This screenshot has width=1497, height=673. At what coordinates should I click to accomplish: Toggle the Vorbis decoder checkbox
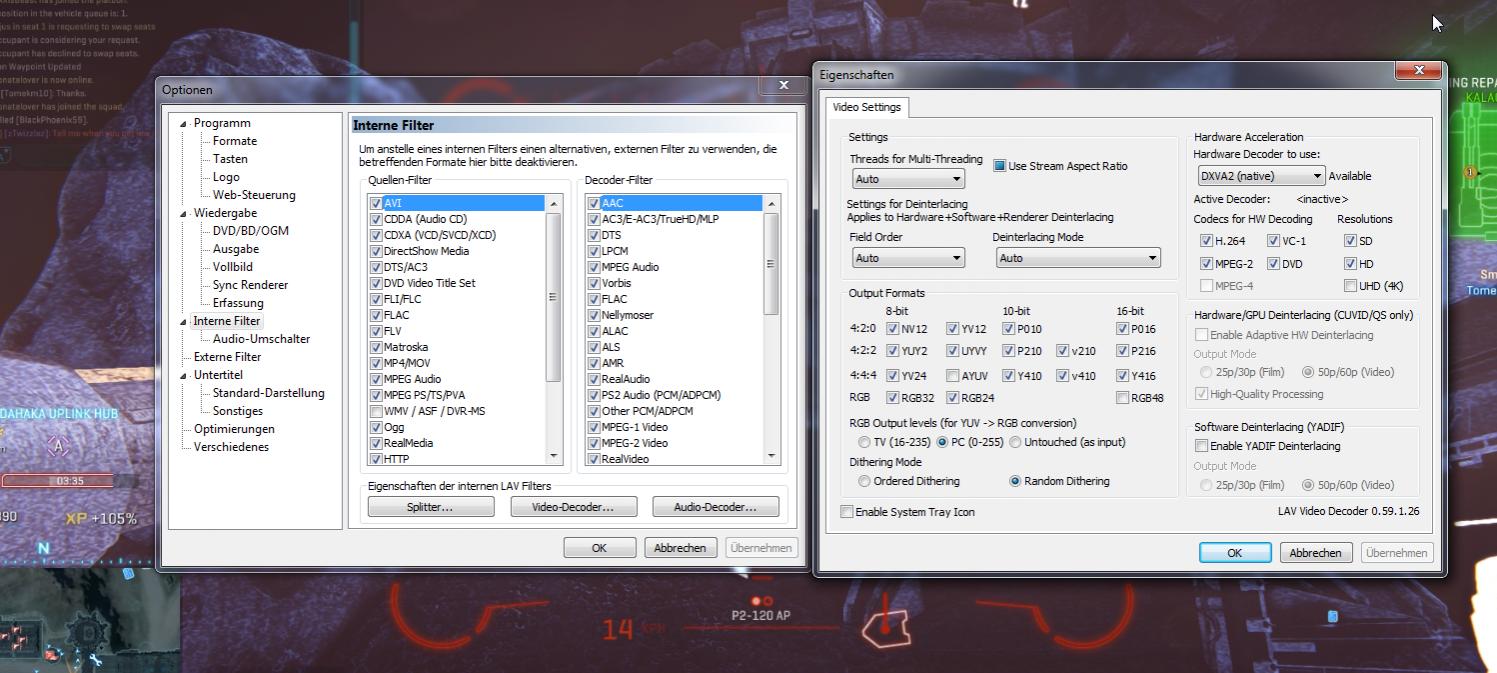594,283
